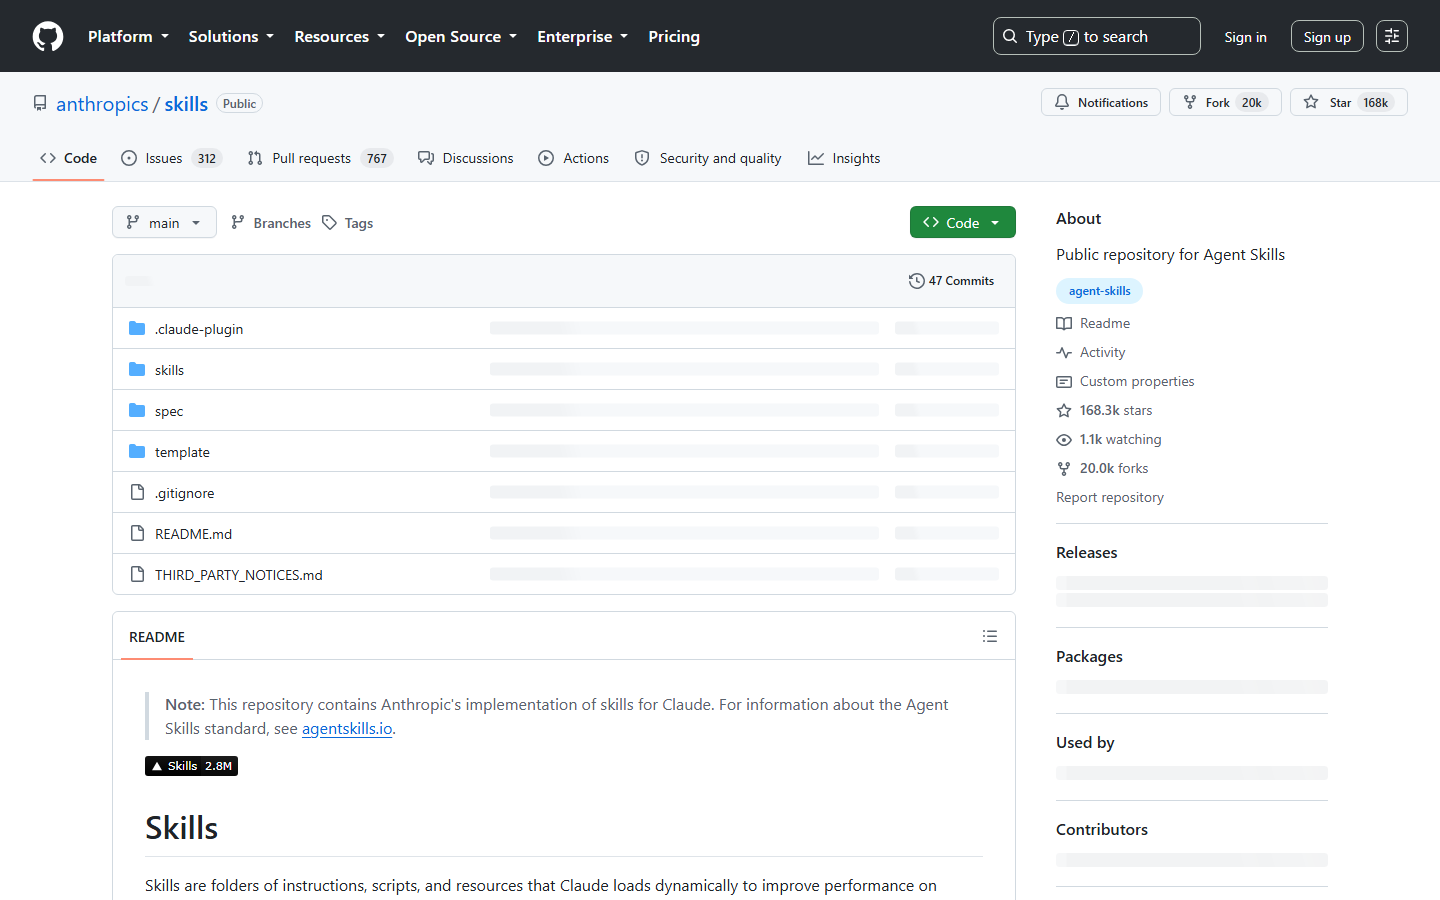1440x900 pixels.
Task: Open the GitHub logo homepage
Action: 48,36
